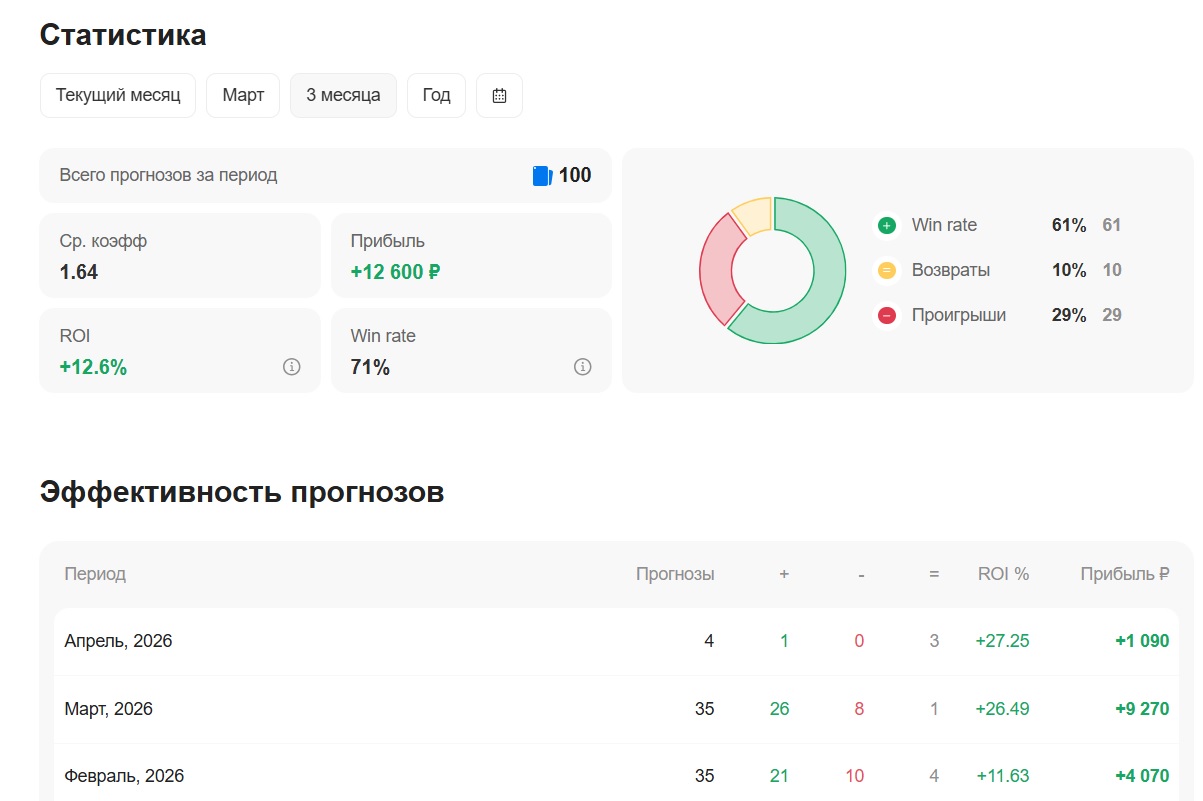This screenshot has width=1203, height=801.
Task: Click the 61% Win rate legend value
Action: [1069, 225]
